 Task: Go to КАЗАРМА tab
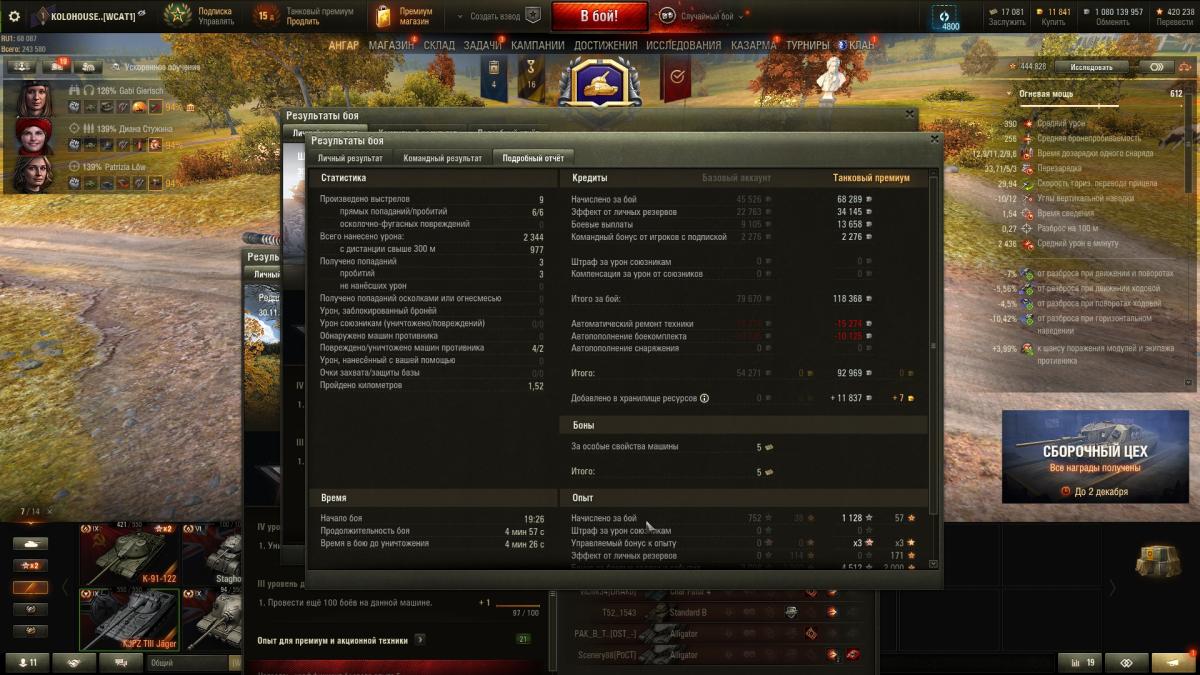tap(754, 45)
